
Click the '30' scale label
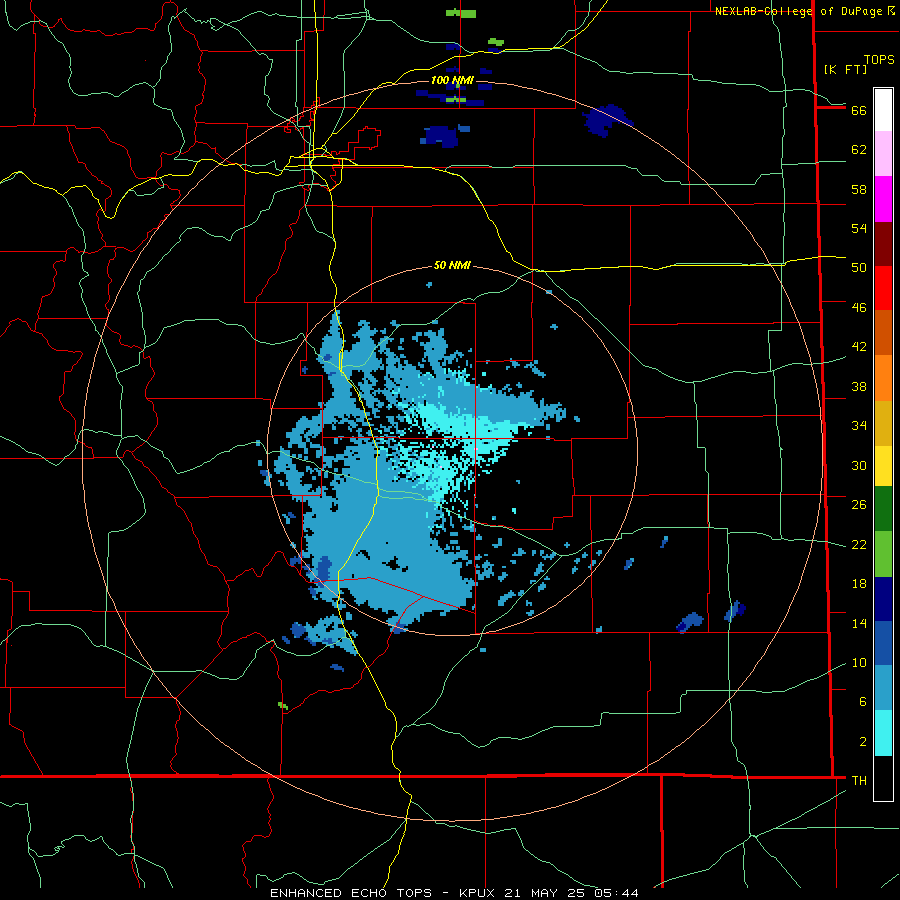[x=859, y=465]
